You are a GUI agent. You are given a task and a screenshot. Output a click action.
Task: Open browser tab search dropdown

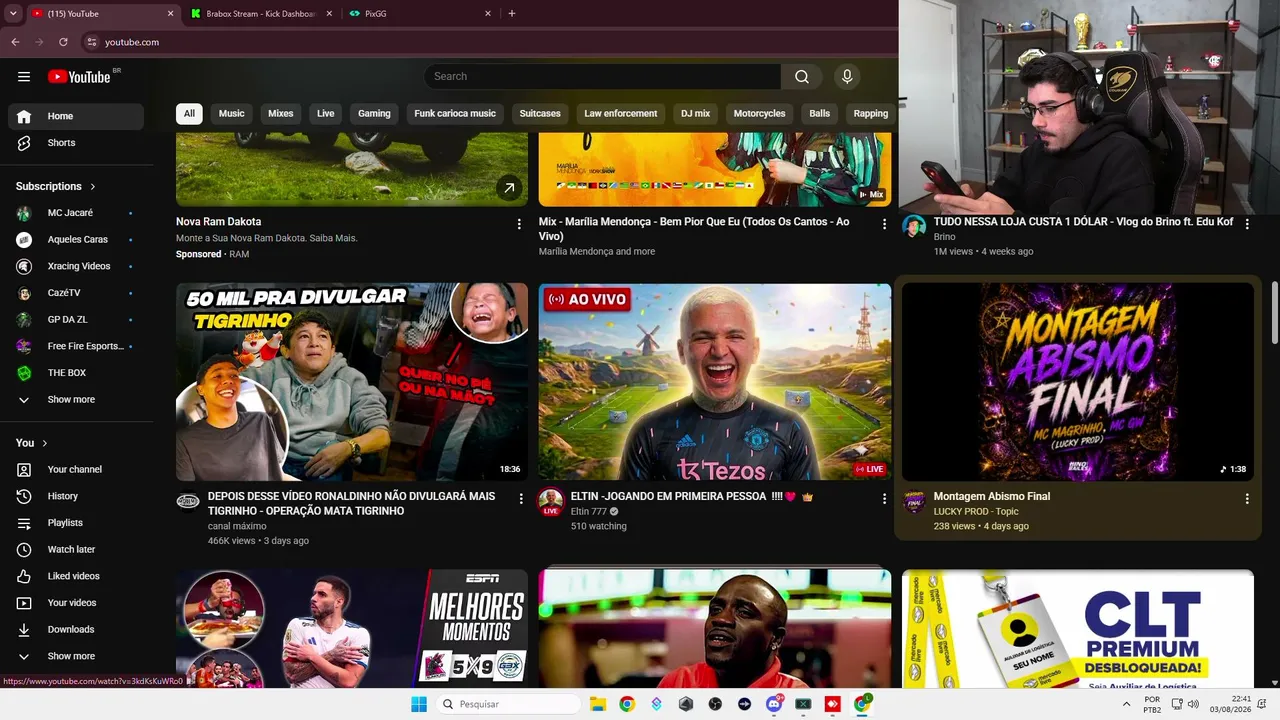click(x=13, y=13)
